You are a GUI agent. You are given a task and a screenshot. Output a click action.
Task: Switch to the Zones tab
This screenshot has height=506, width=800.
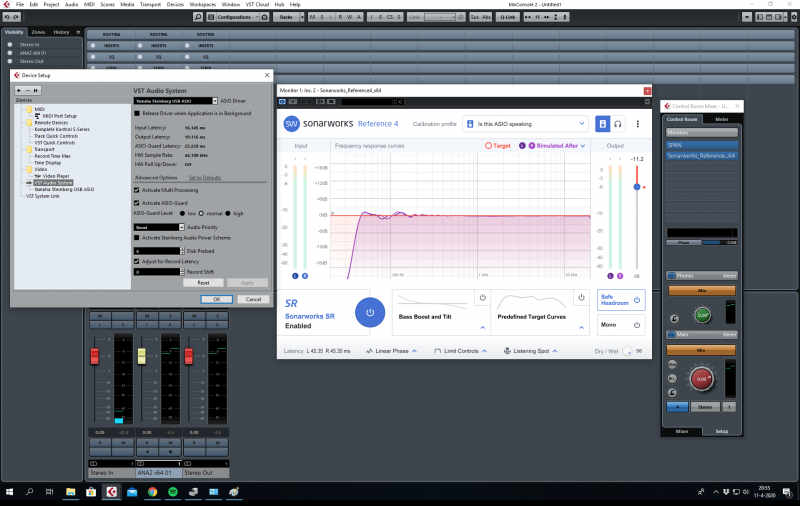click(x=38, y=32)
